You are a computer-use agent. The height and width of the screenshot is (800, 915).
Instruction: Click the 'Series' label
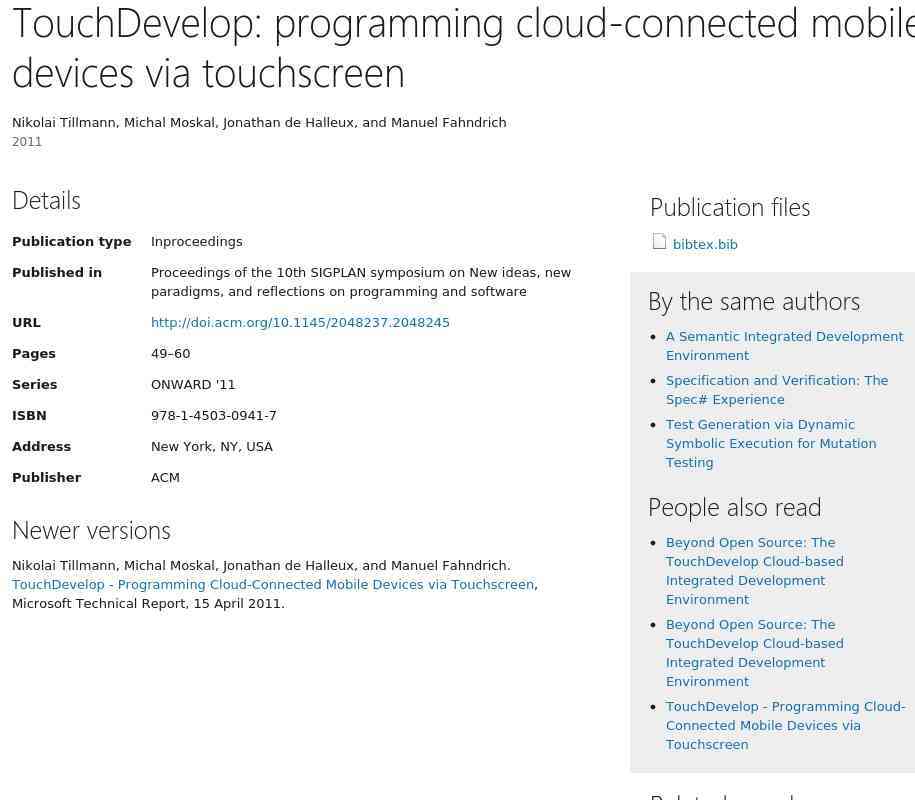pos(34,385)
